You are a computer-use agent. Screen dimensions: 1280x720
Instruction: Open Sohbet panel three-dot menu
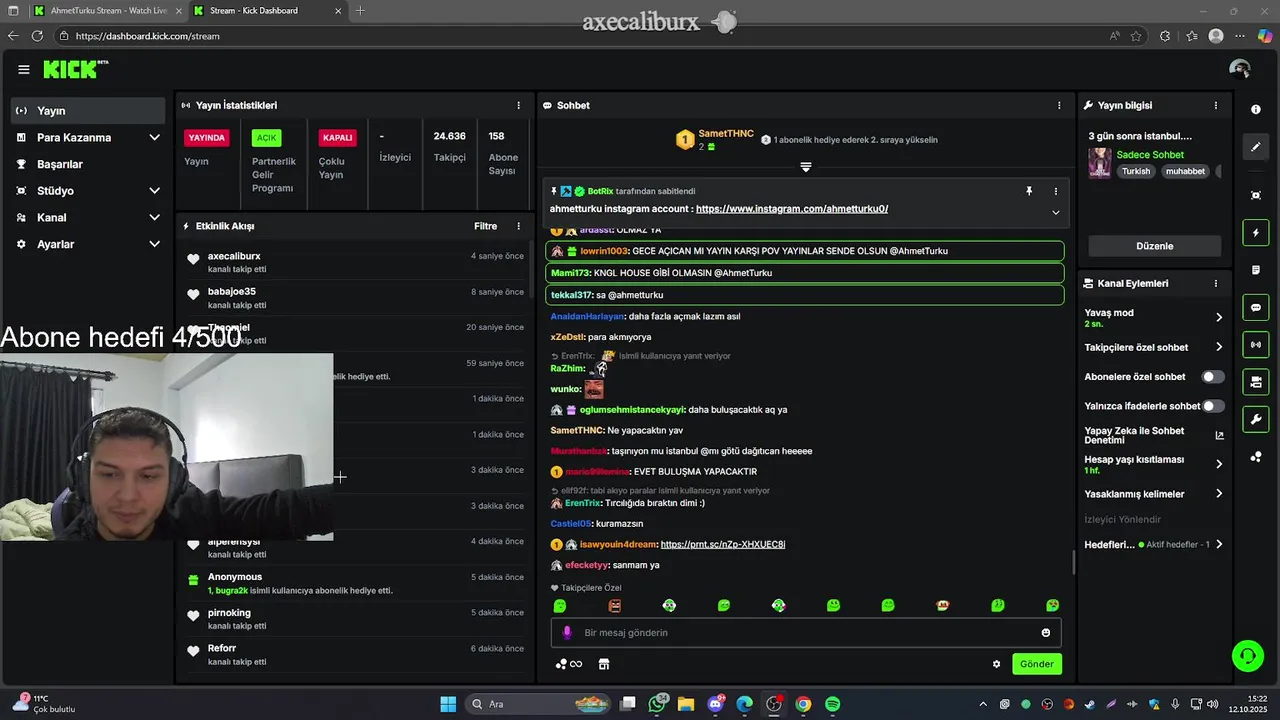pos(1059,105)
